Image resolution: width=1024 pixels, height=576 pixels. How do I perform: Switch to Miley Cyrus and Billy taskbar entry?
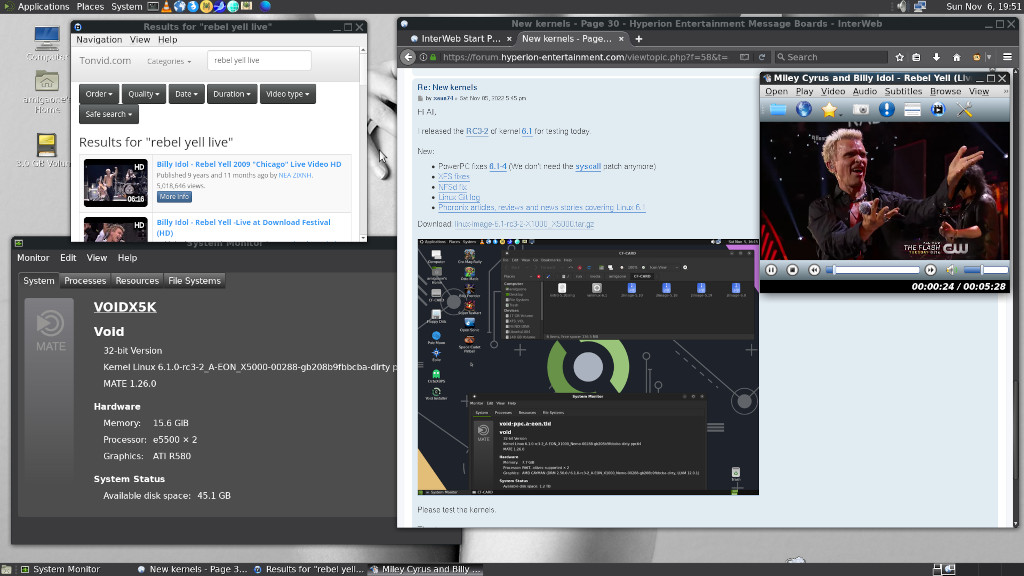pyautogui.click(x=426, y=569)
